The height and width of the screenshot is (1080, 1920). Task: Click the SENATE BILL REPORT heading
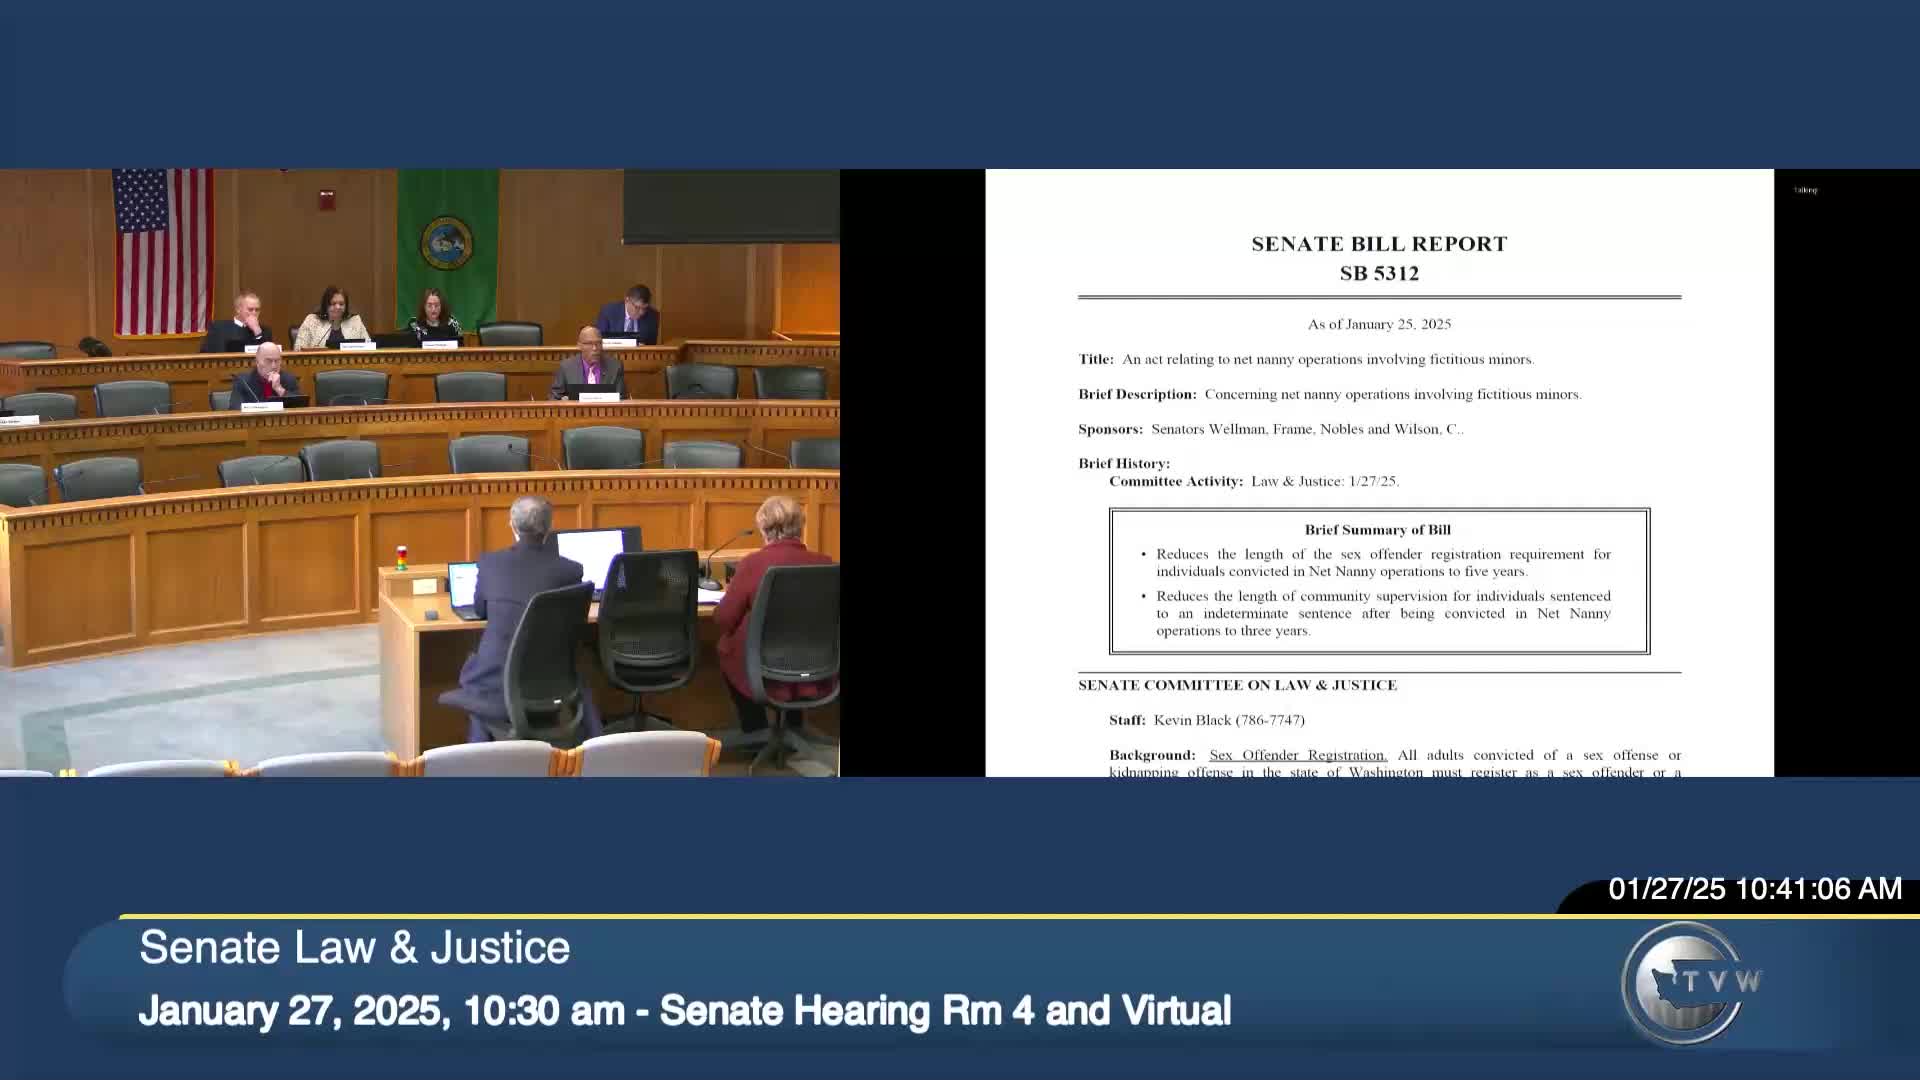1378,243
